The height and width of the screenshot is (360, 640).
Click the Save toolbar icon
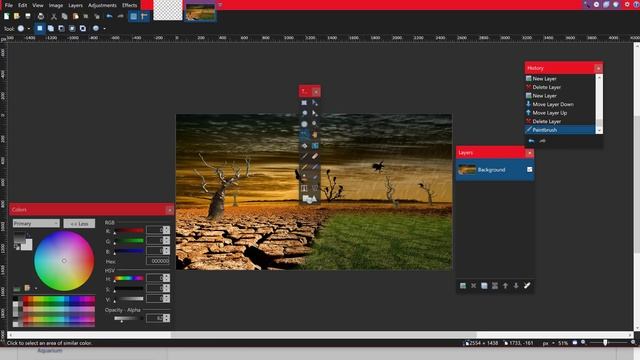click(x=27, y=16)
